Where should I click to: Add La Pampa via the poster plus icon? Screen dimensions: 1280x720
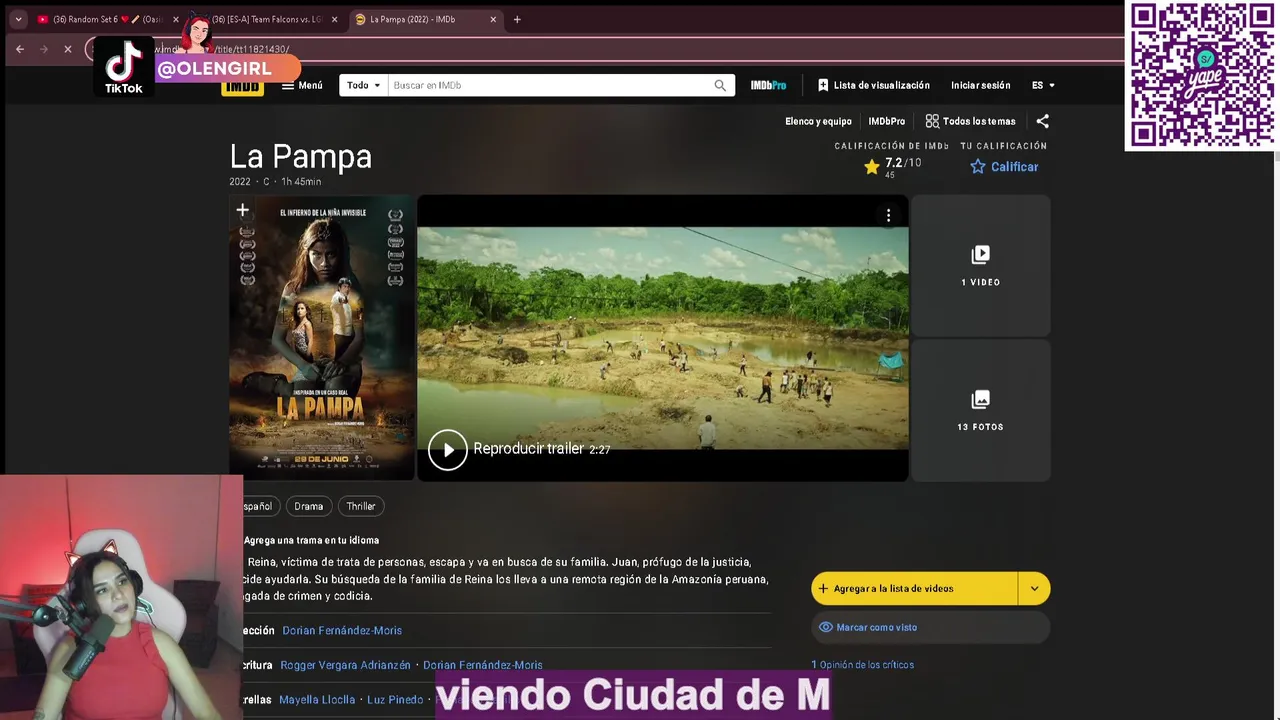pyautogui.click(x=242, y=209)
